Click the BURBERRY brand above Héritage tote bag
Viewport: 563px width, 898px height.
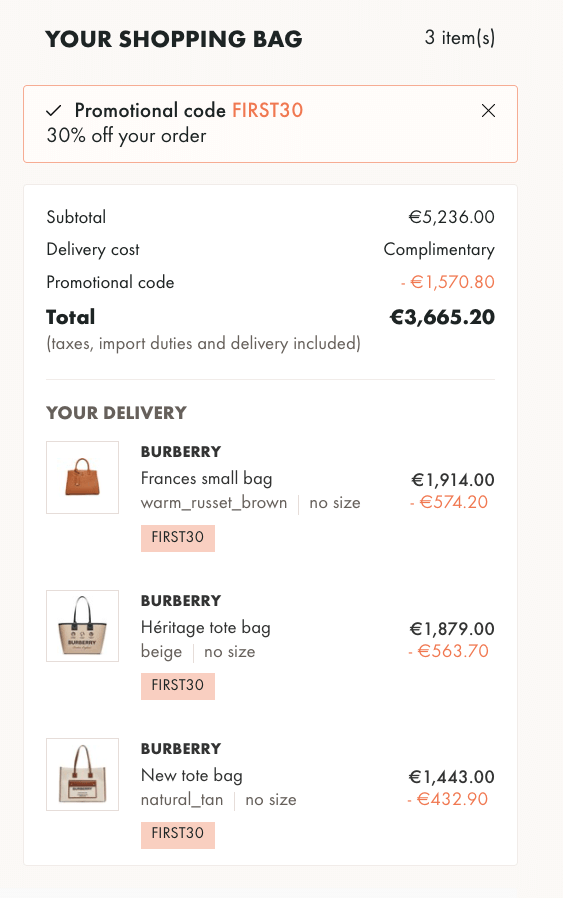click(x=181, y=601)
